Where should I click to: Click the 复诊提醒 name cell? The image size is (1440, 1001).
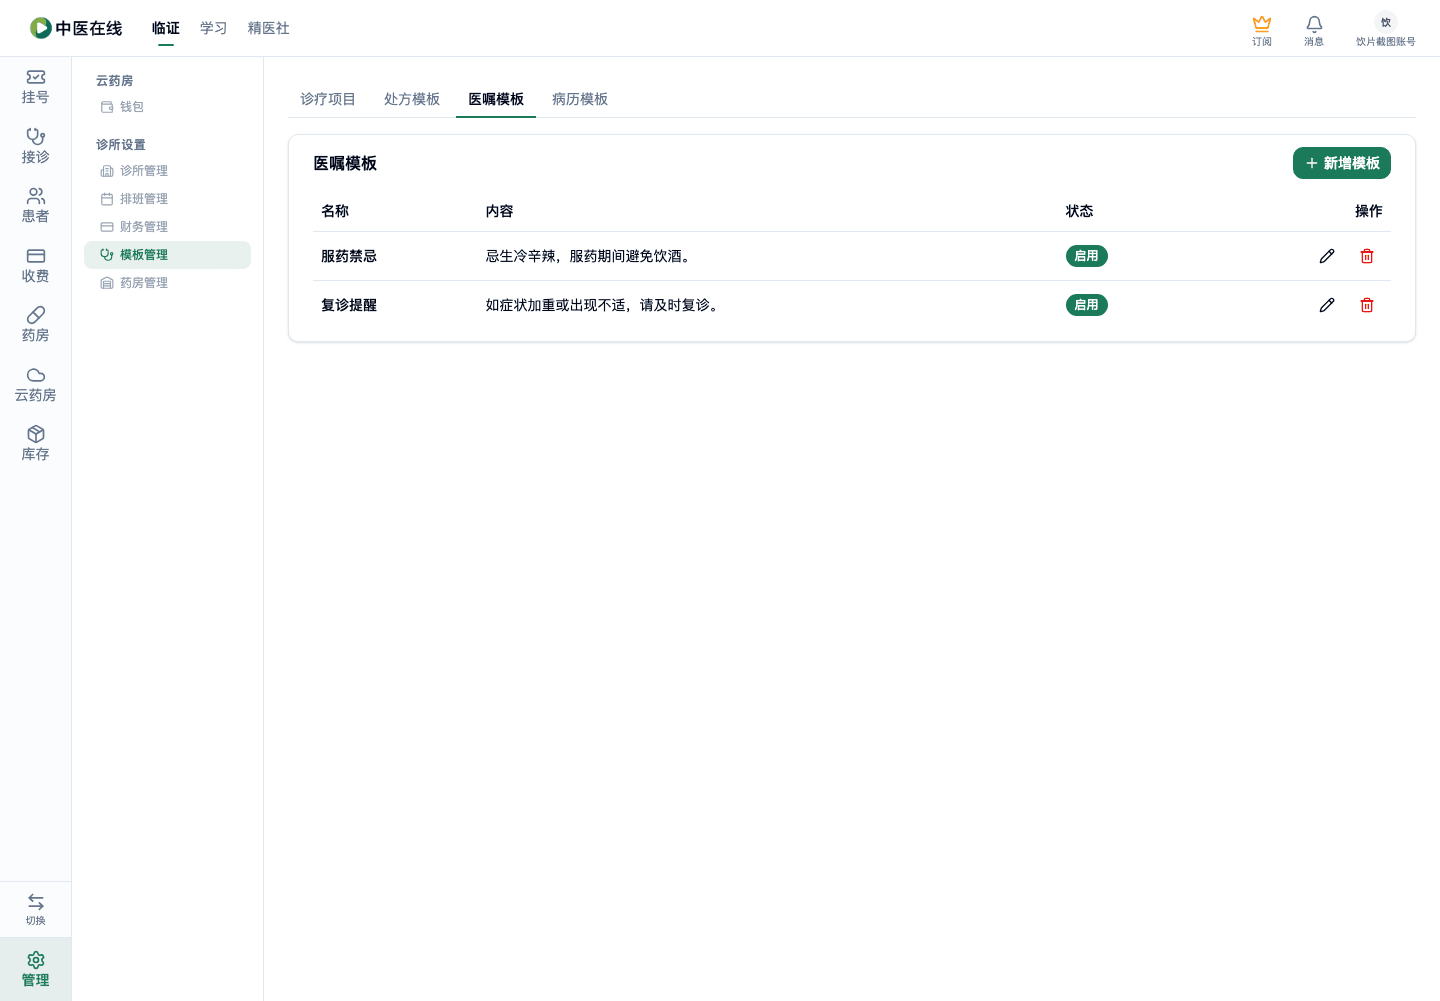click(349, 305)
